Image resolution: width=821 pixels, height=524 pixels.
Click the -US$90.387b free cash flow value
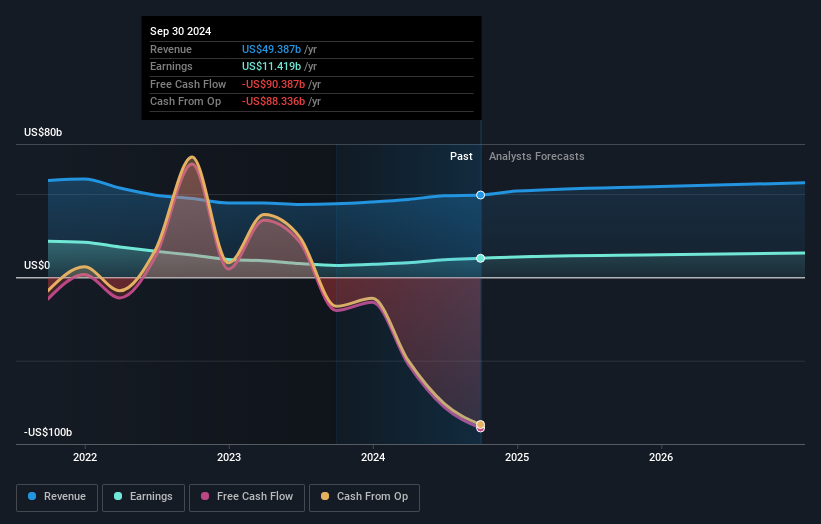pyautogui.click(x=273, y=84)
